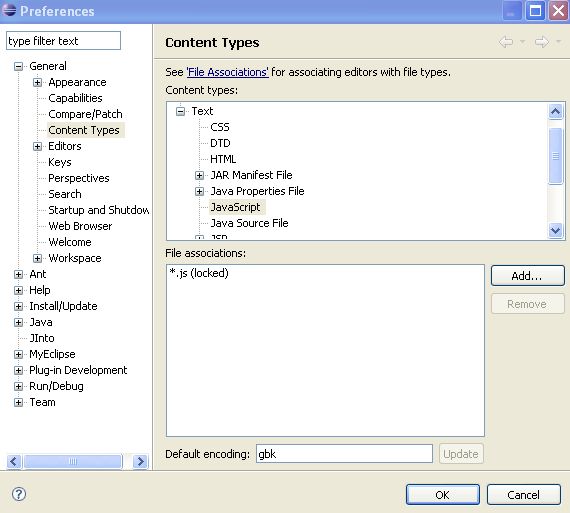Viewport: 570px width, 513px height.
Task: Click the Default encoding text field
Action: (344, 454)
